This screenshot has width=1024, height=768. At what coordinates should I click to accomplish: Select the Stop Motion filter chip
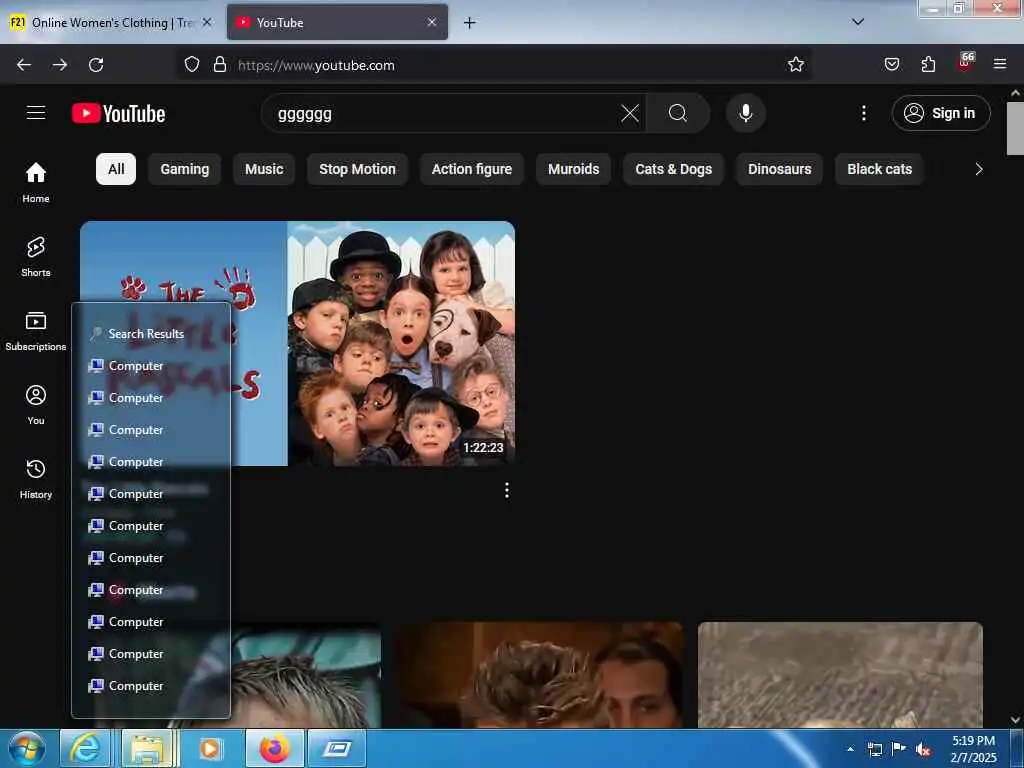point(357,169)
